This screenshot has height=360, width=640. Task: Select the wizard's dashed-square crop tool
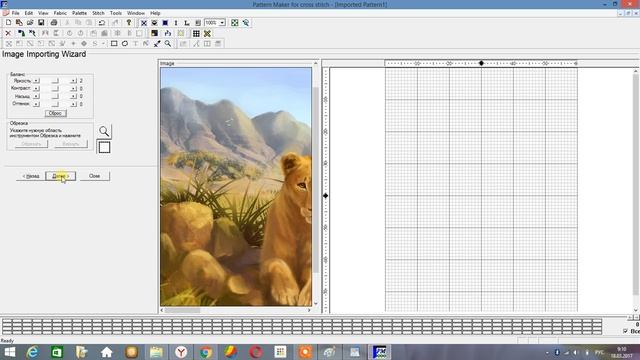pyautogui.click(x=104, y=147)
